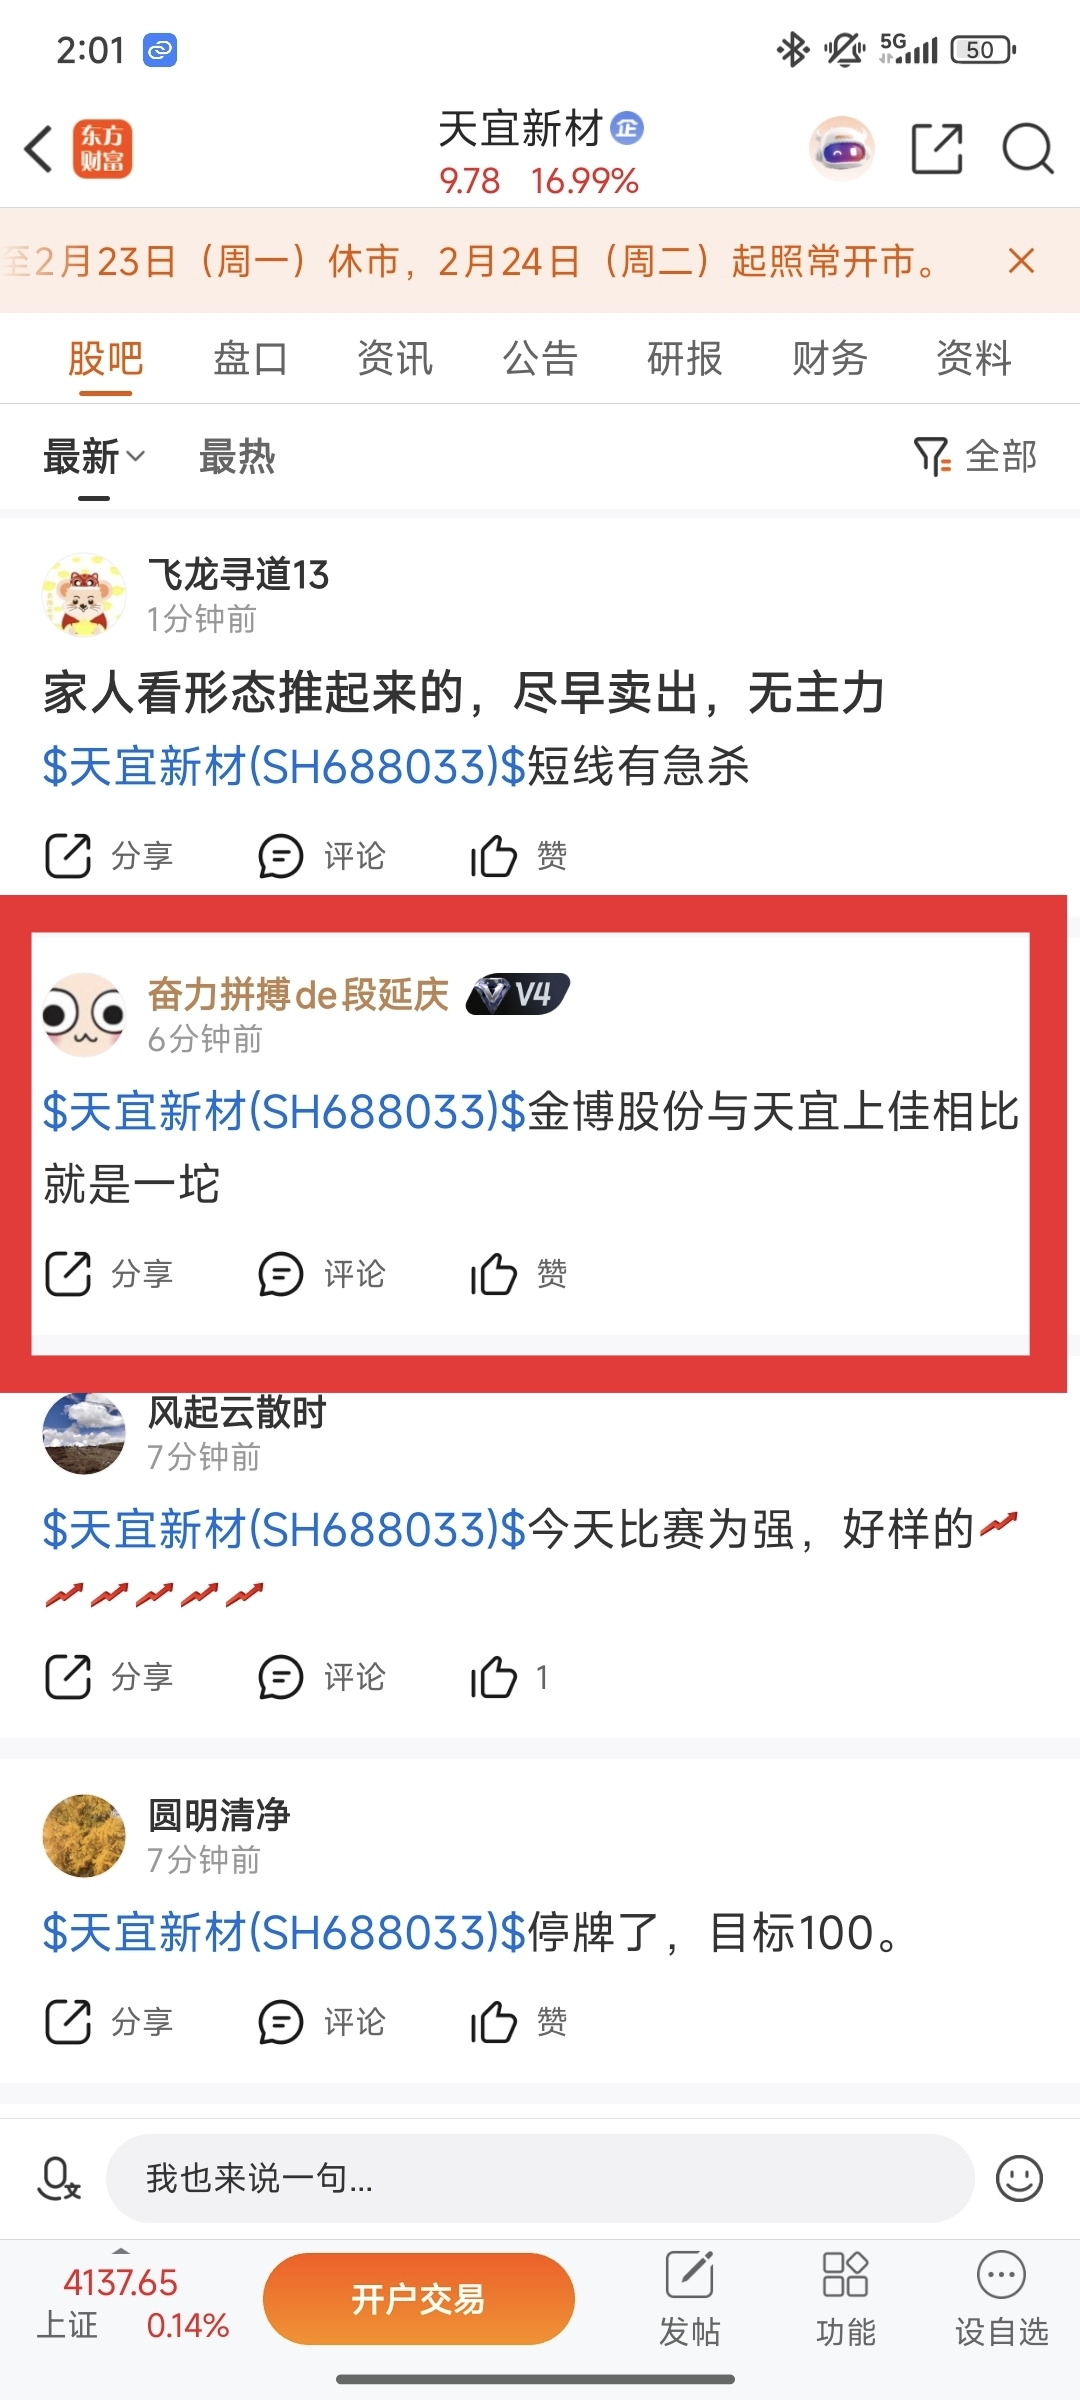Tap the 开户交易 button
This screenshot has height=2400, width=1080.
coord(418,2299)
